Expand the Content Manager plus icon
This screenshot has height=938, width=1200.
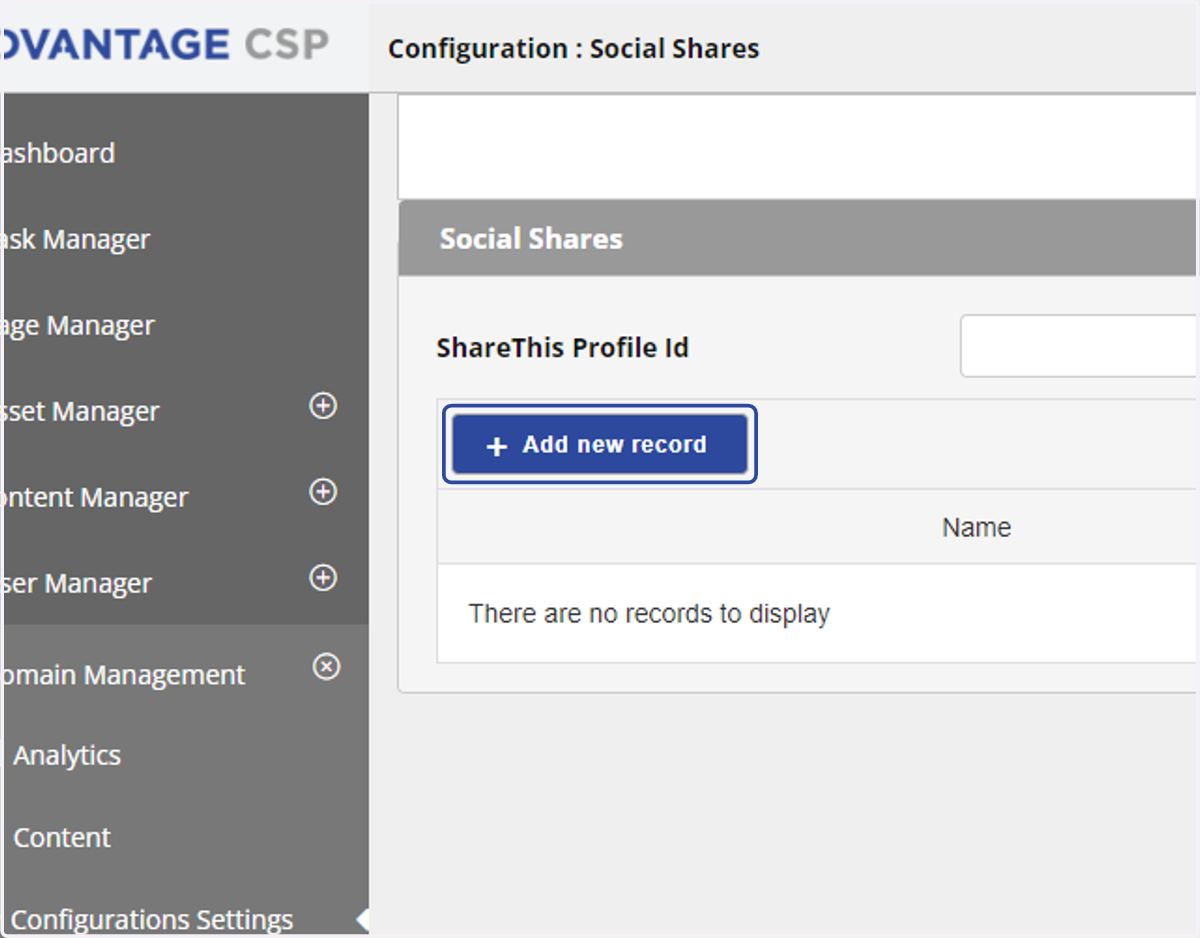[323, 492]
